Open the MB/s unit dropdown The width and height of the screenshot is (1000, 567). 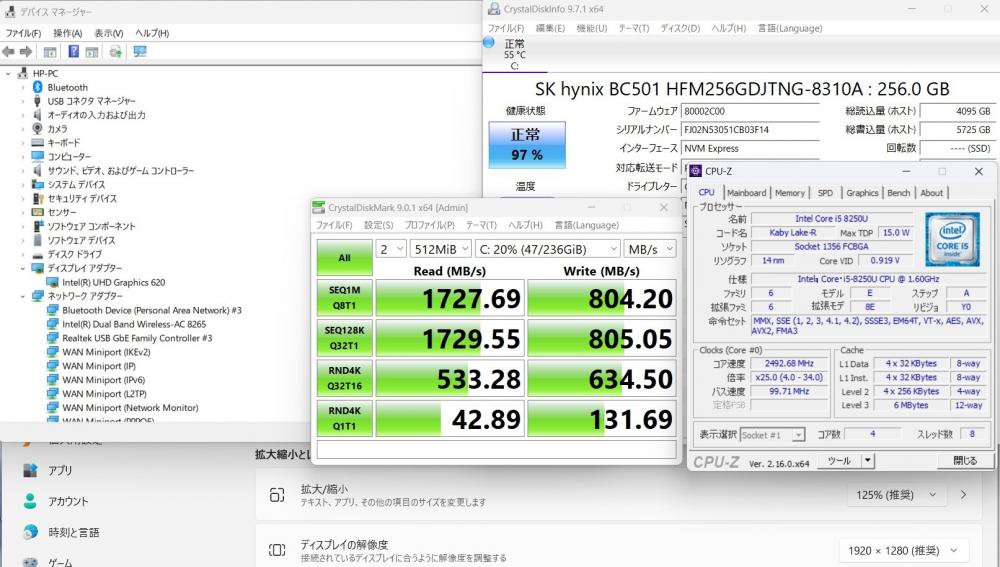pyautogui.click(x=649, y=249)
